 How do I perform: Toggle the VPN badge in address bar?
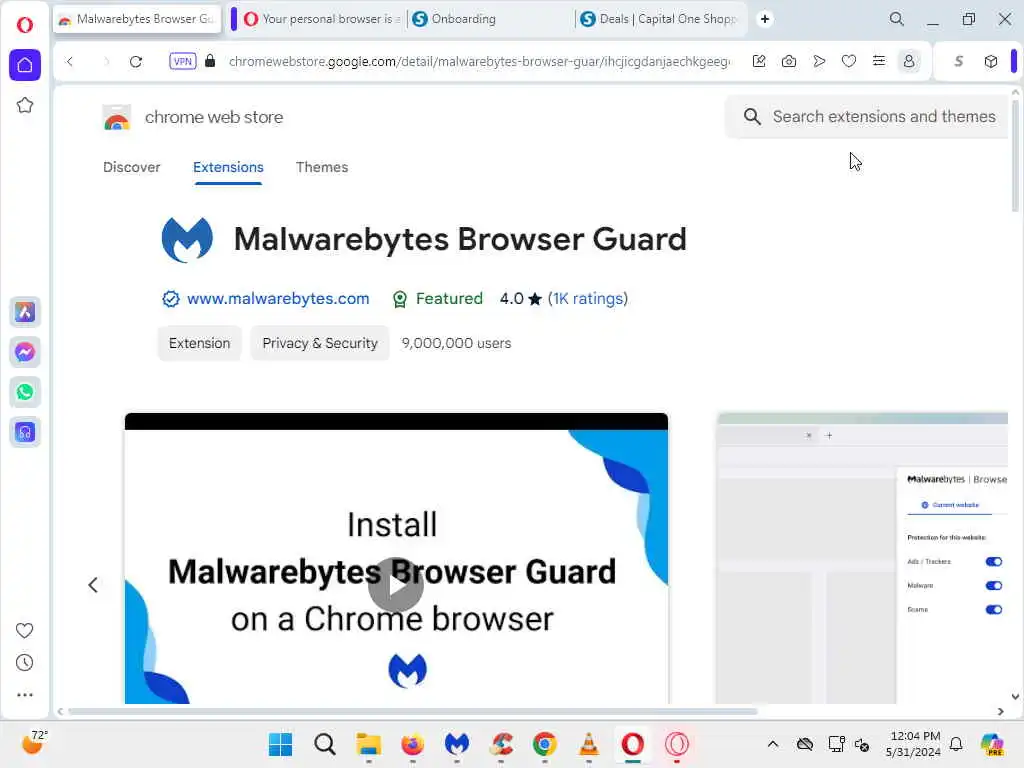coord(182,61)
